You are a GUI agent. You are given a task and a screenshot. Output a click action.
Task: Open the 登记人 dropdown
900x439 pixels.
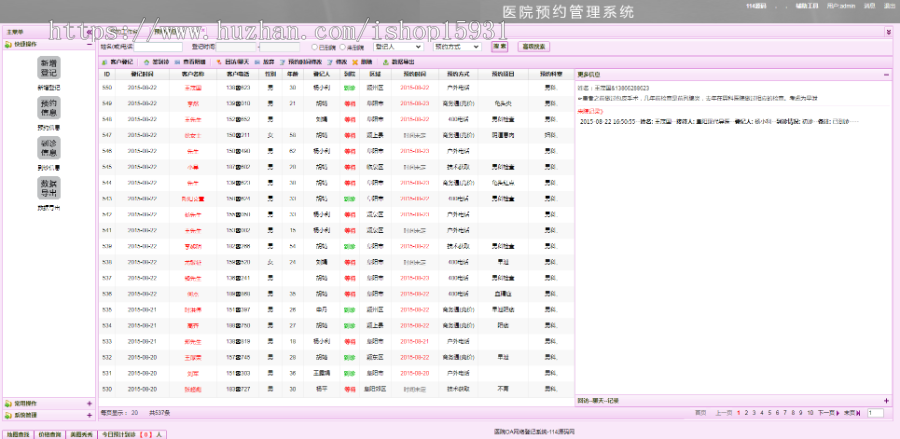(398, 47)
